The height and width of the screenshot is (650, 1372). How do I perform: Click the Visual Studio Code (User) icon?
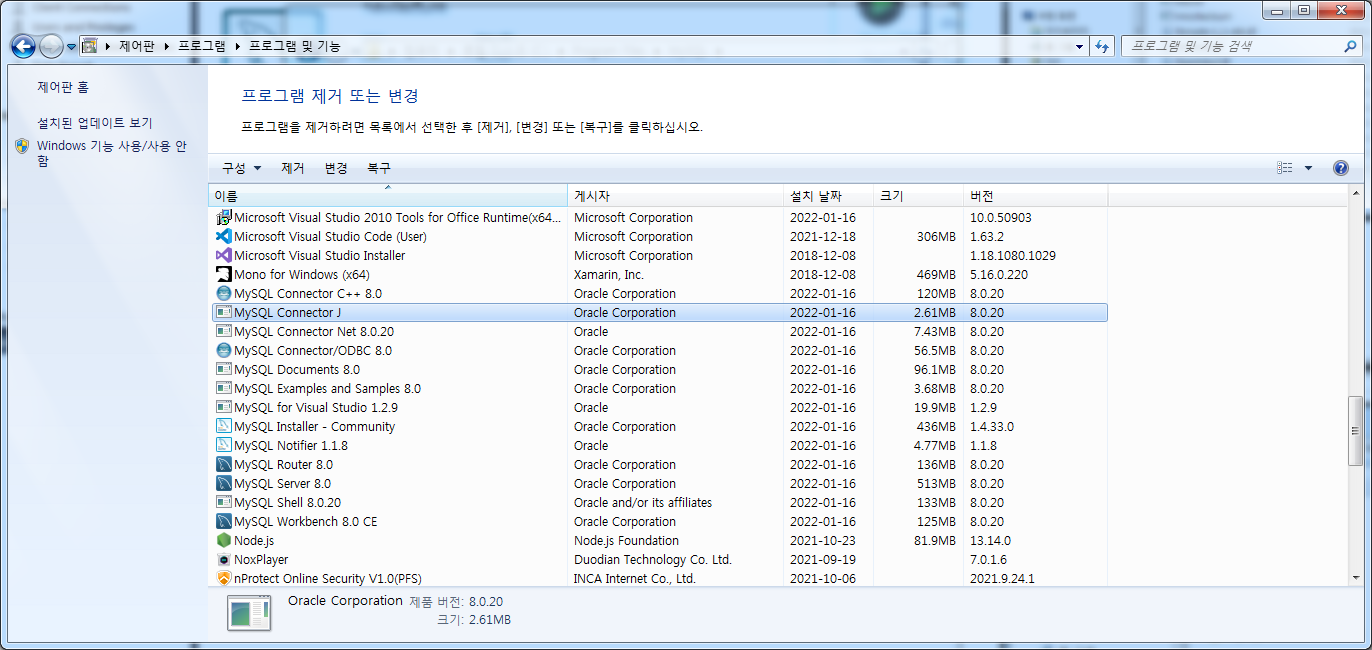[x=224, y=237]
